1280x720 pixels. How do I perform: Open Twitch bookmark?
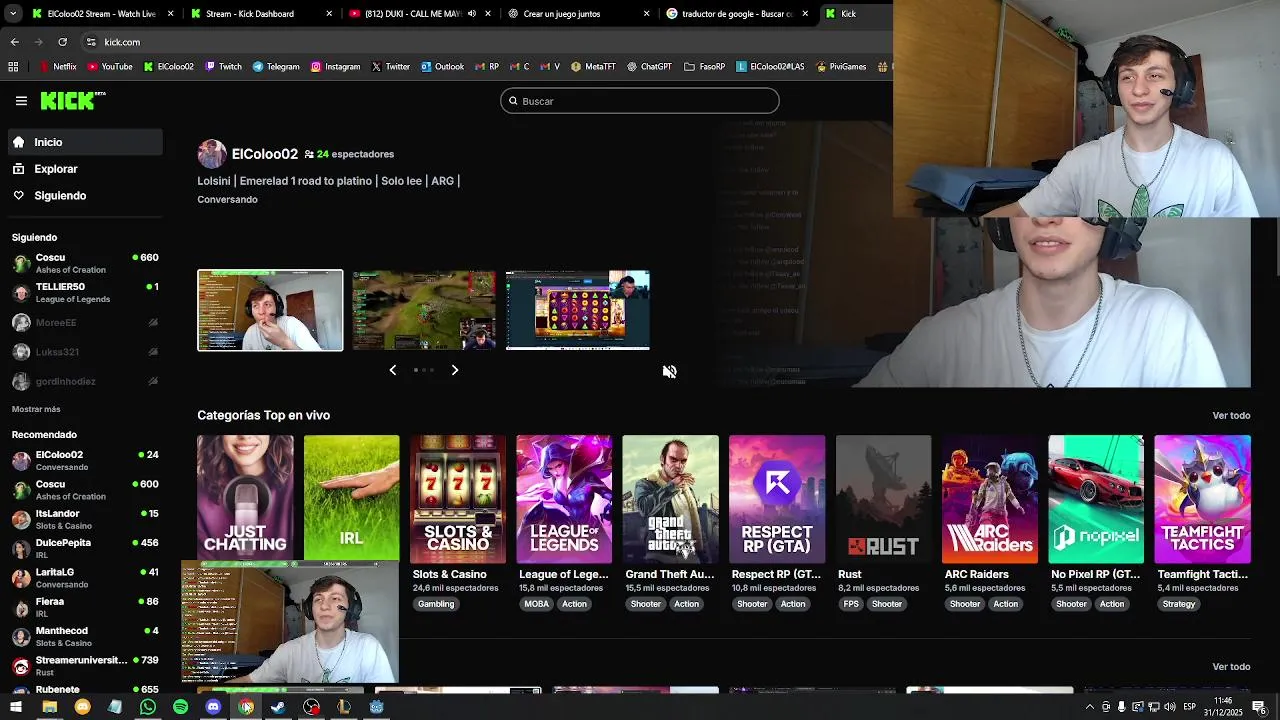(x=223, y=67)
